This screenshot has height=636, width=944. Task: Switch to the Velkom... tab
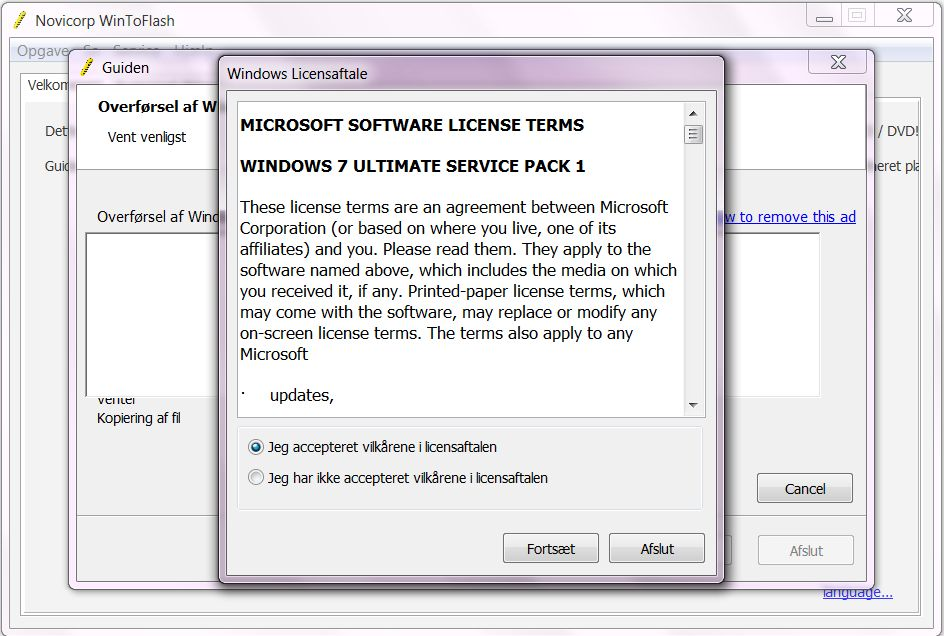pos(47,85)
